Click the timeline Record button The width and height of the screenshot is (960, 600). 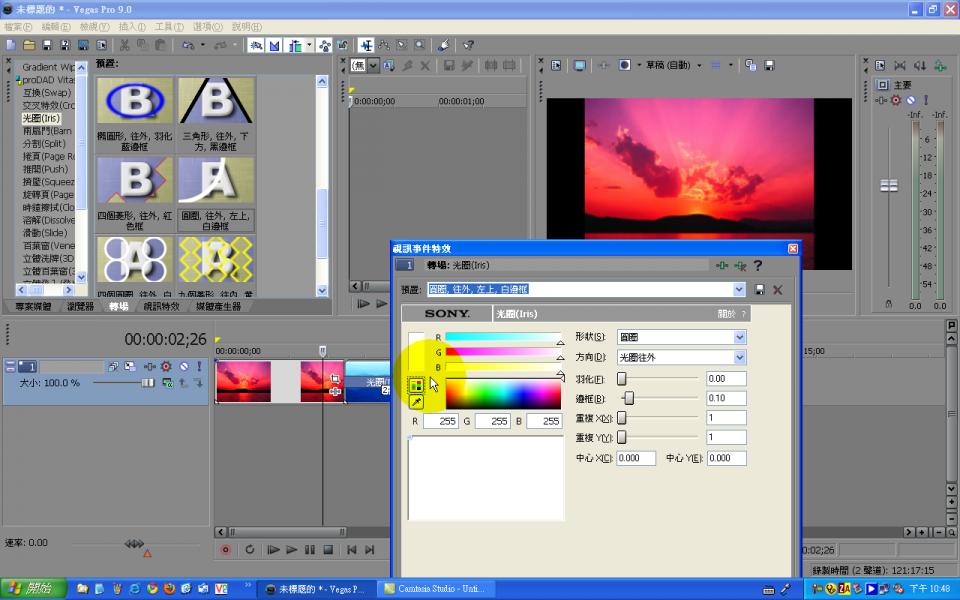[x=225, y=549]
